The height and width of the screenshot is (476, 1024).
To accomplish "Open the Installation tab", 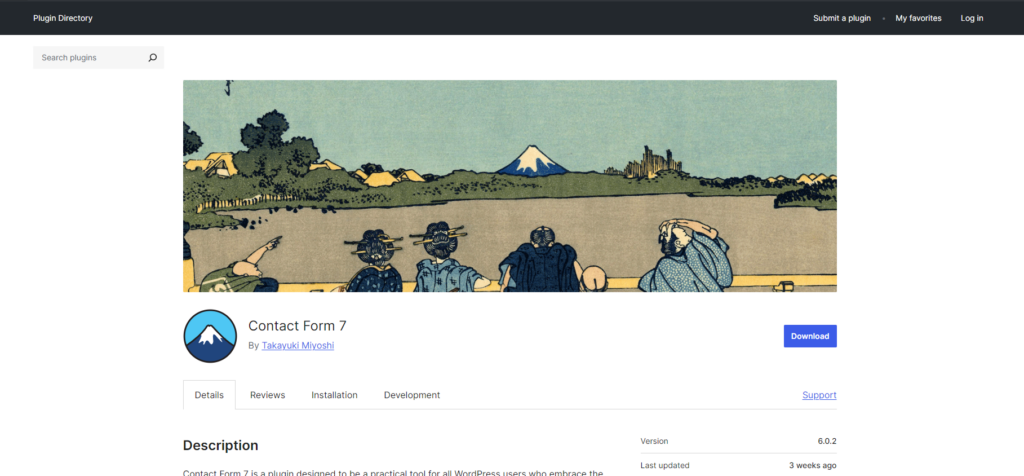I will pos(334,395).
